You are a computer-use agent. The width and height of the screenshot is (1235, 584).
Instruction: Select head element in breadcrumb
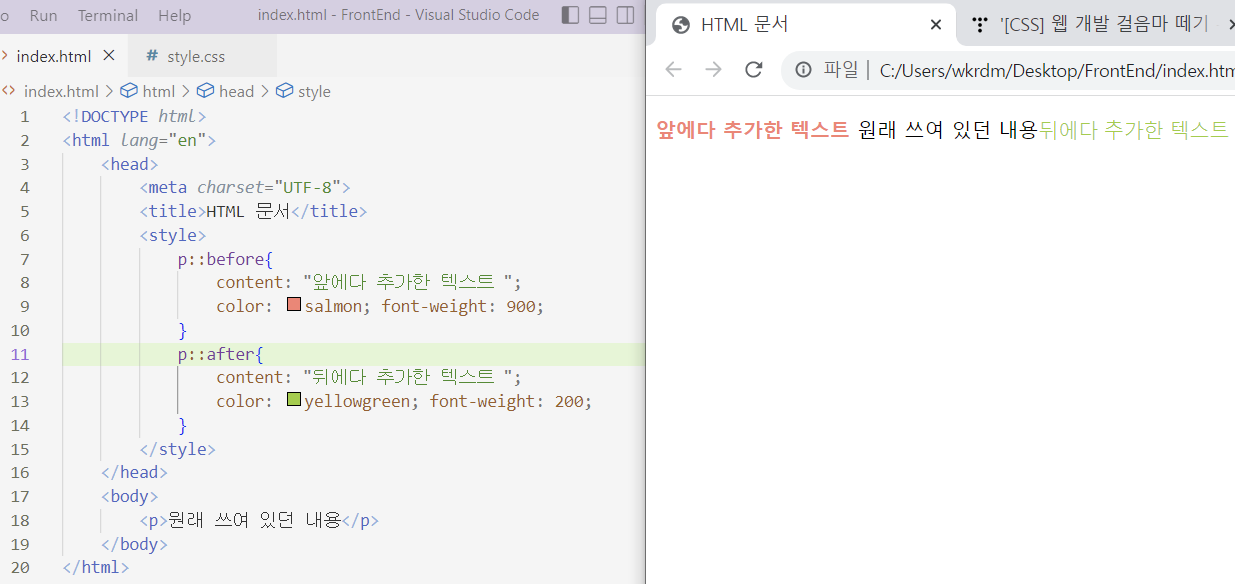(x=236, y=91)
